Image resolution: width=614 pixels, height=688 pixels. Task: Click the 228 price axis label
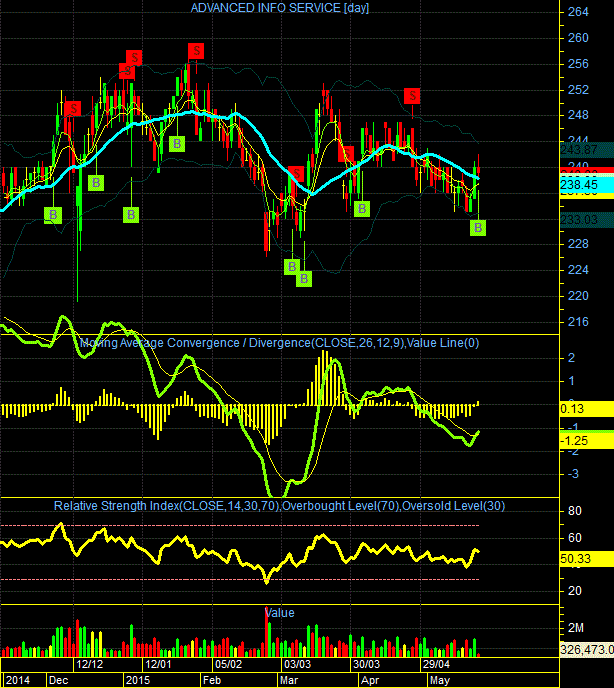coord(578,244)
